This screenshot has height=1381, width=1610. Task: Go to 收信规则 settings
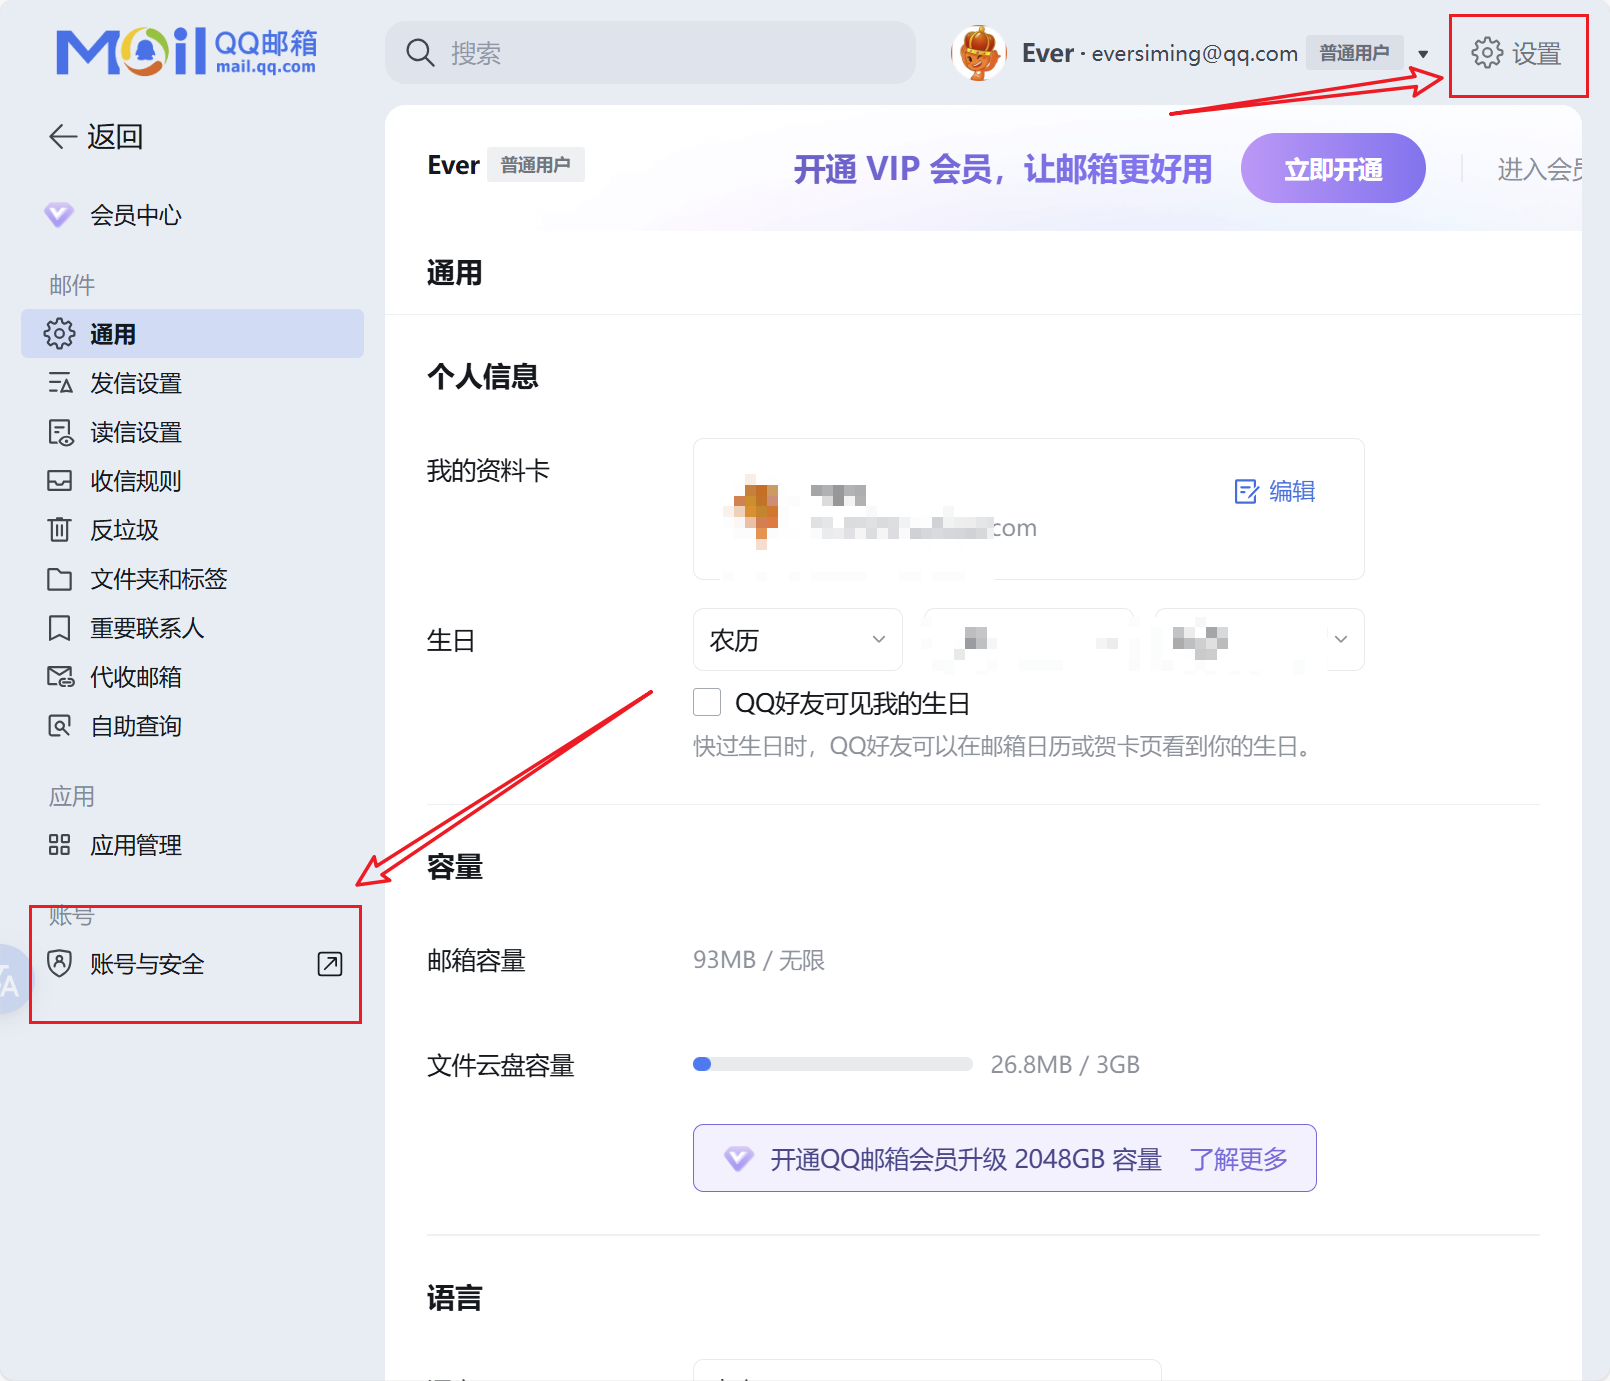click(135, 481)
